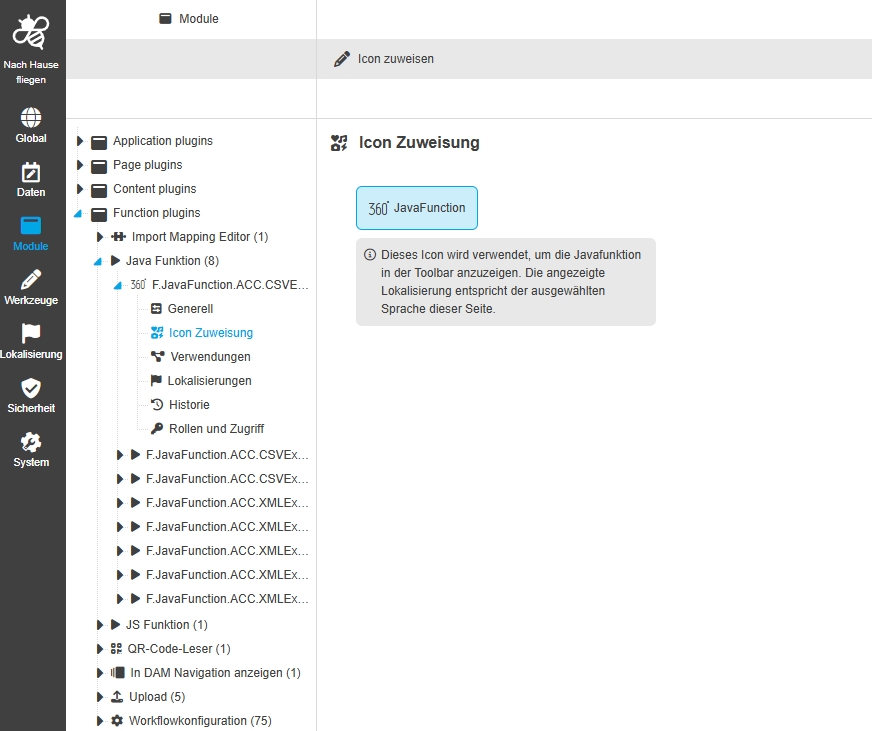This screenshot has width=872, height=731.
Task: Expand the Application plugins node
Action: point(80,141)
